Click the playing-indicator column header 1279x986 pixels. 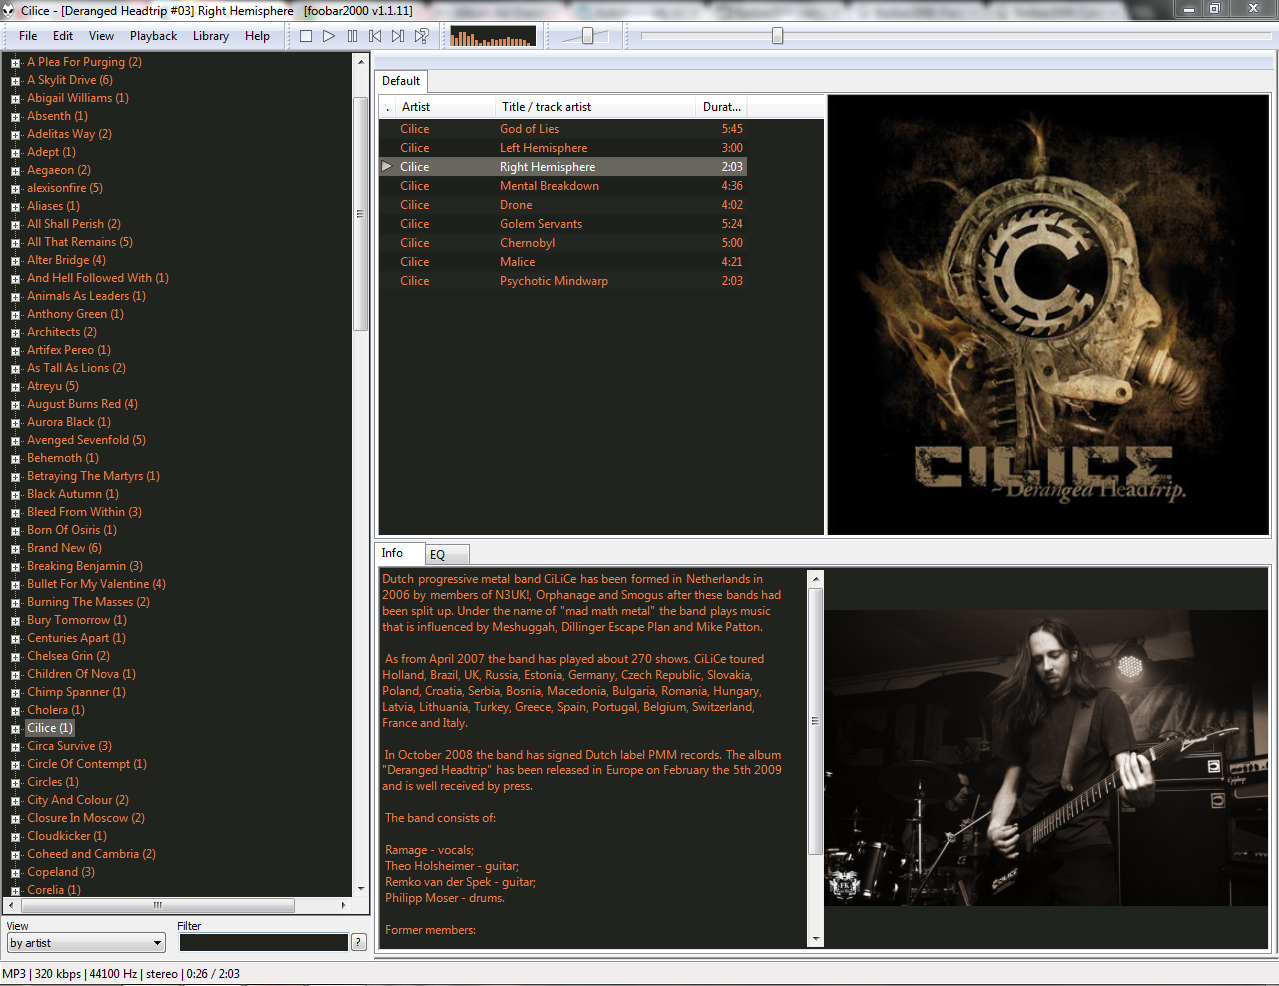(x=387, y=107)
